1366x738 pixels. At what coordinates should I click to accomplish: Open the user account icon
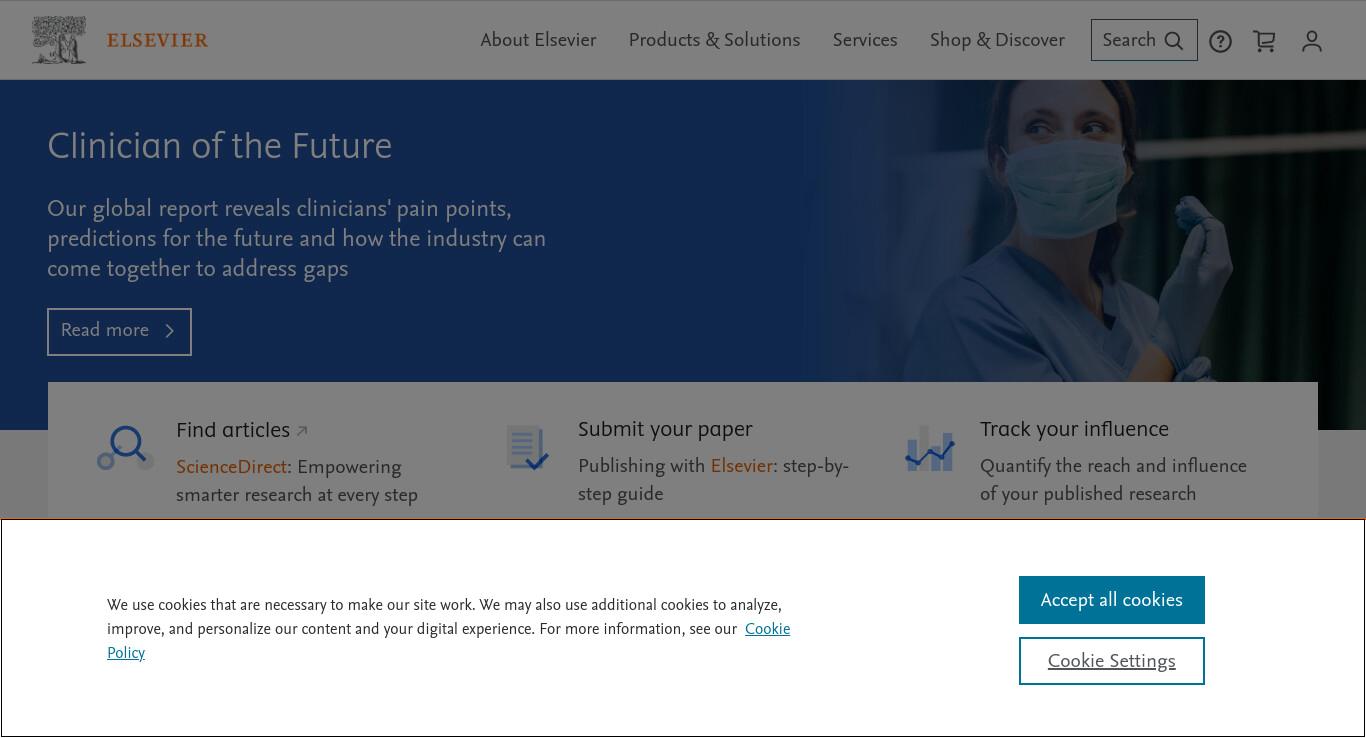(1312, 41)
